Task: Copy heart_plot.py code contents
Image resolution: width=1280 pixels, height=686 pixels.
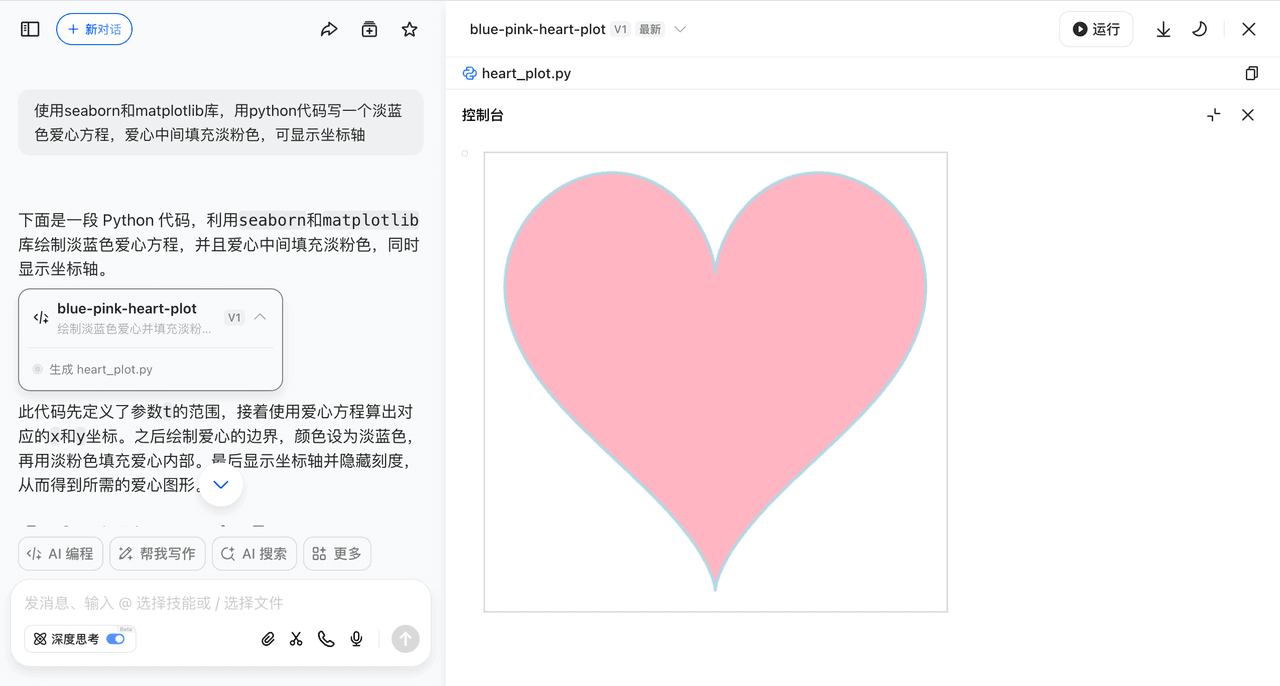Action: (1251, 73)
